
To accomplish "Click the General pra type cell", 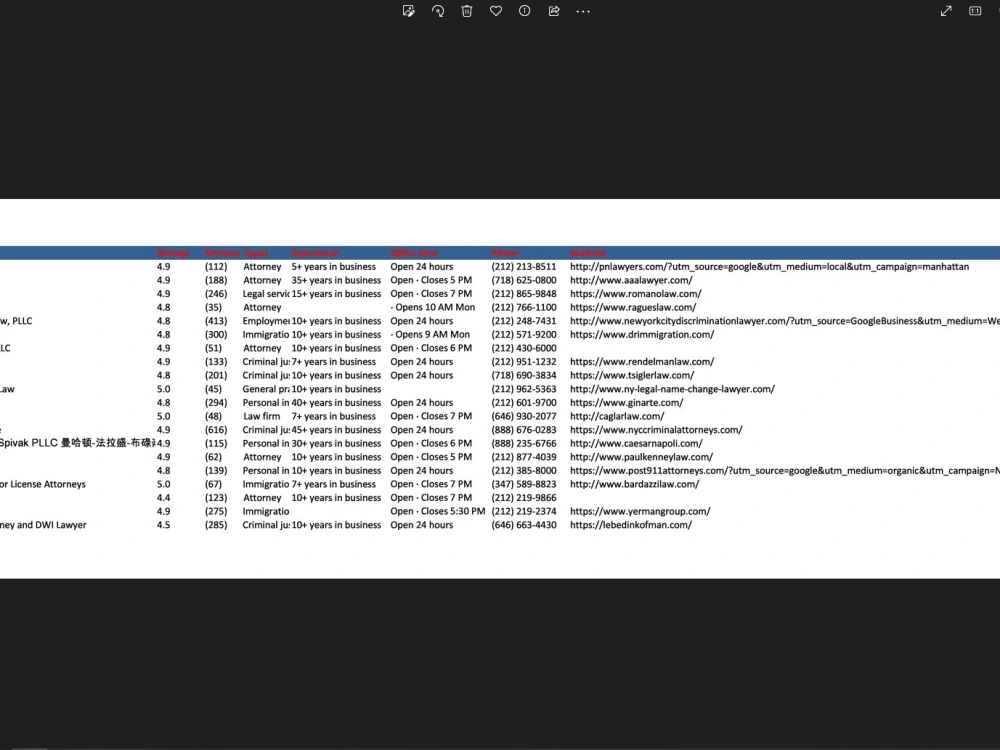I will click(x=266, y=389).
